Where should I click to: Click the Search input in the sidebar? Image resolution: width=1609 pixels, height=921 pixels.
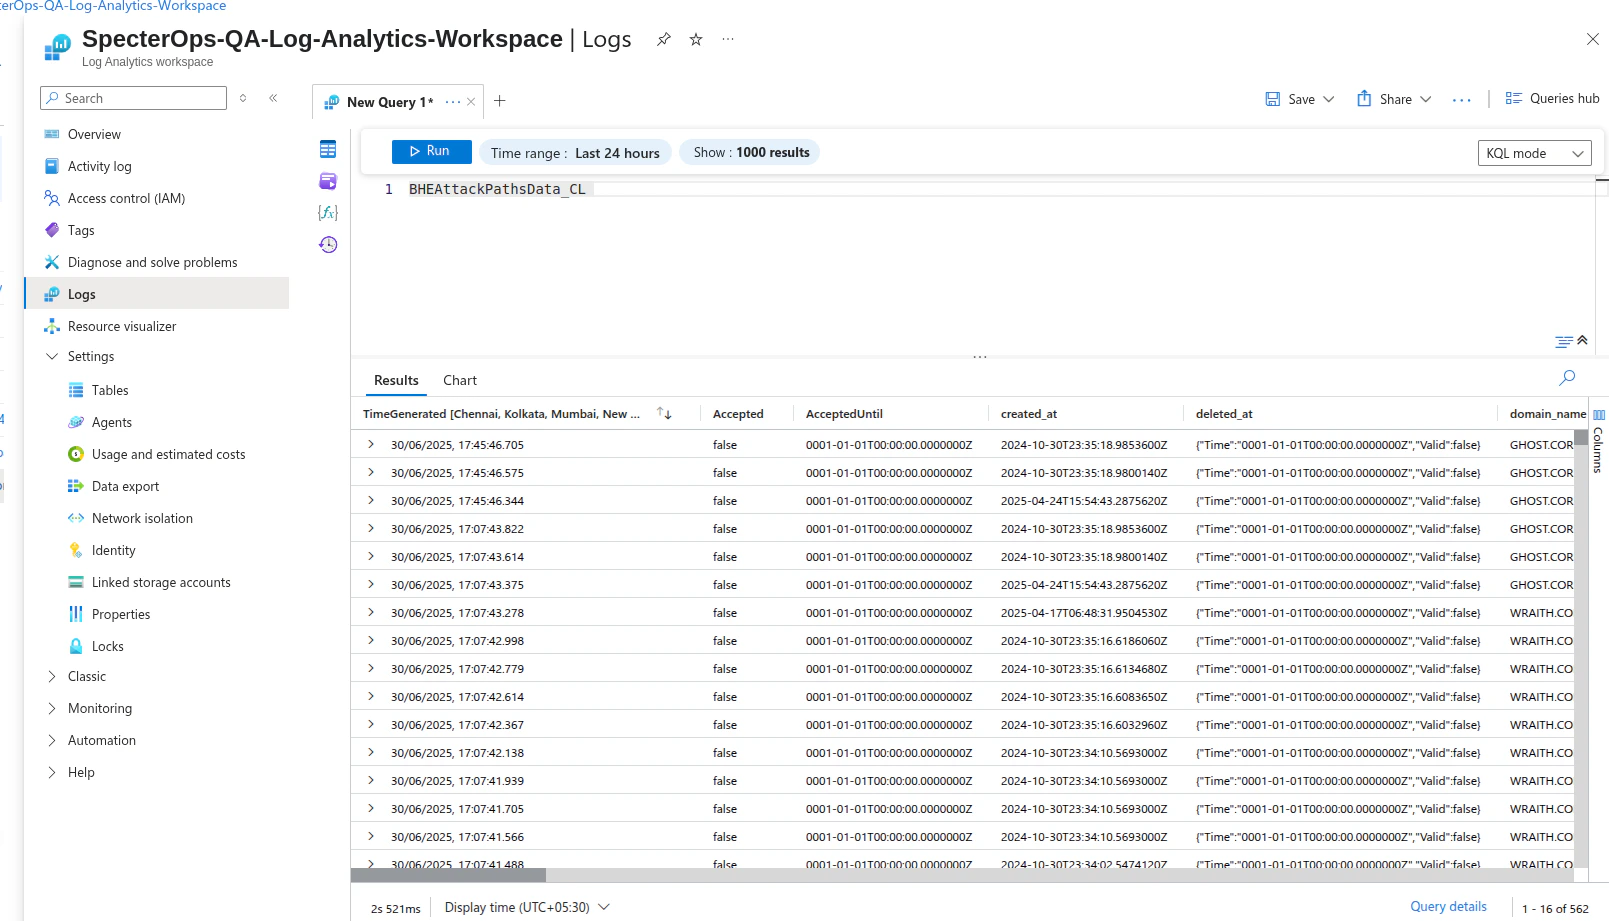(133, 98)
